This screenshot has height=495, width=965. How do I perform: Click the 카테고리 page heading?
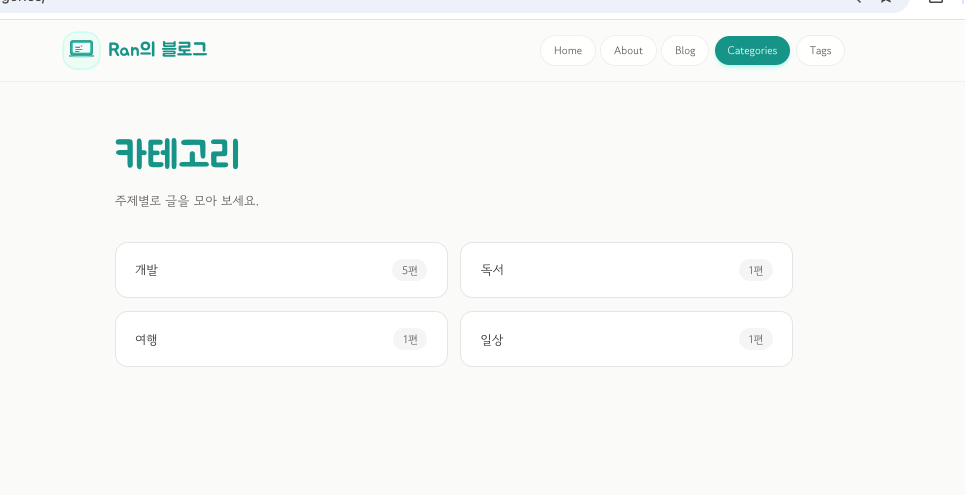tap(177, 153)
